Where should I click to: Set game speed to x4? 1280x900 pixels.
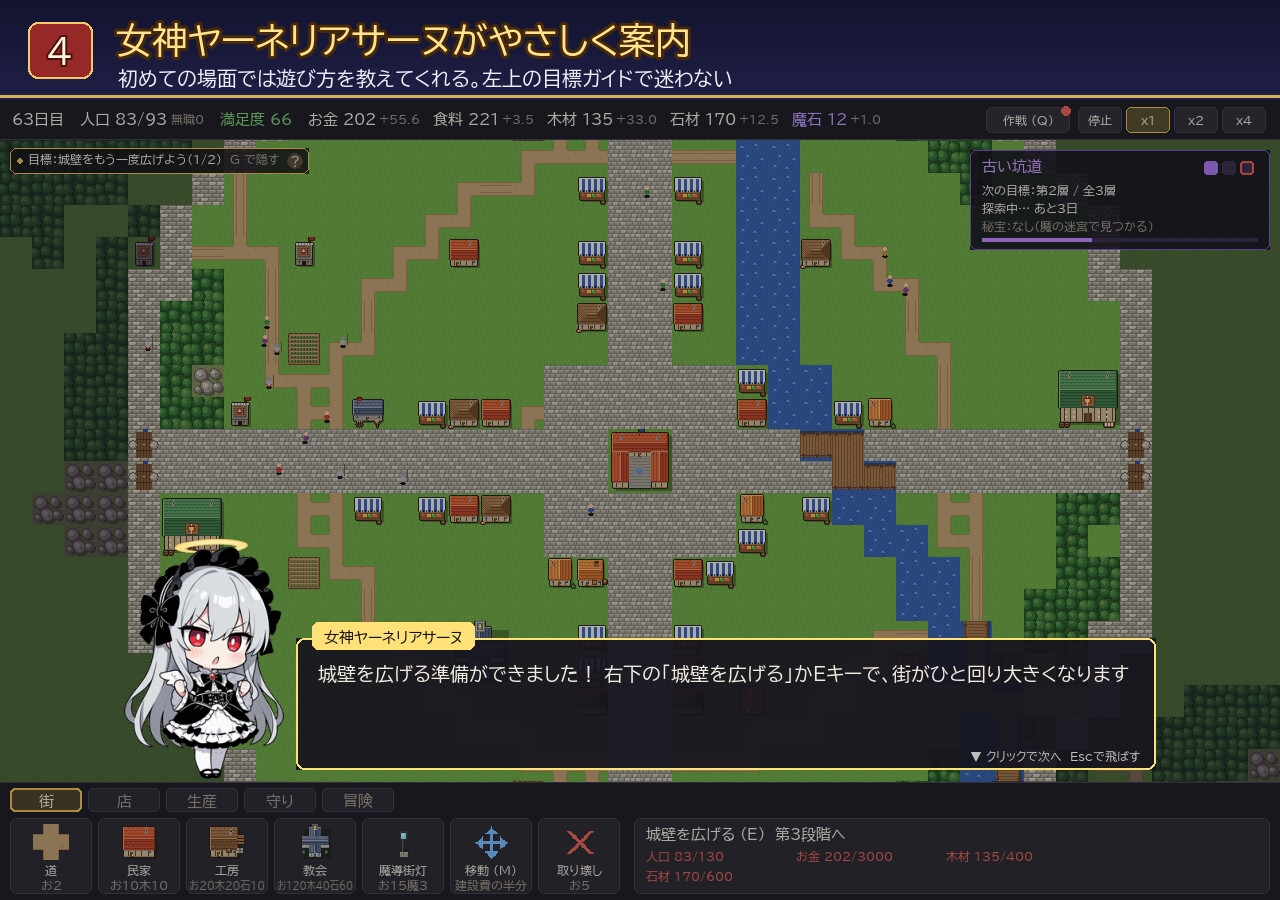pyautogui.click(x=1244, y=120)
